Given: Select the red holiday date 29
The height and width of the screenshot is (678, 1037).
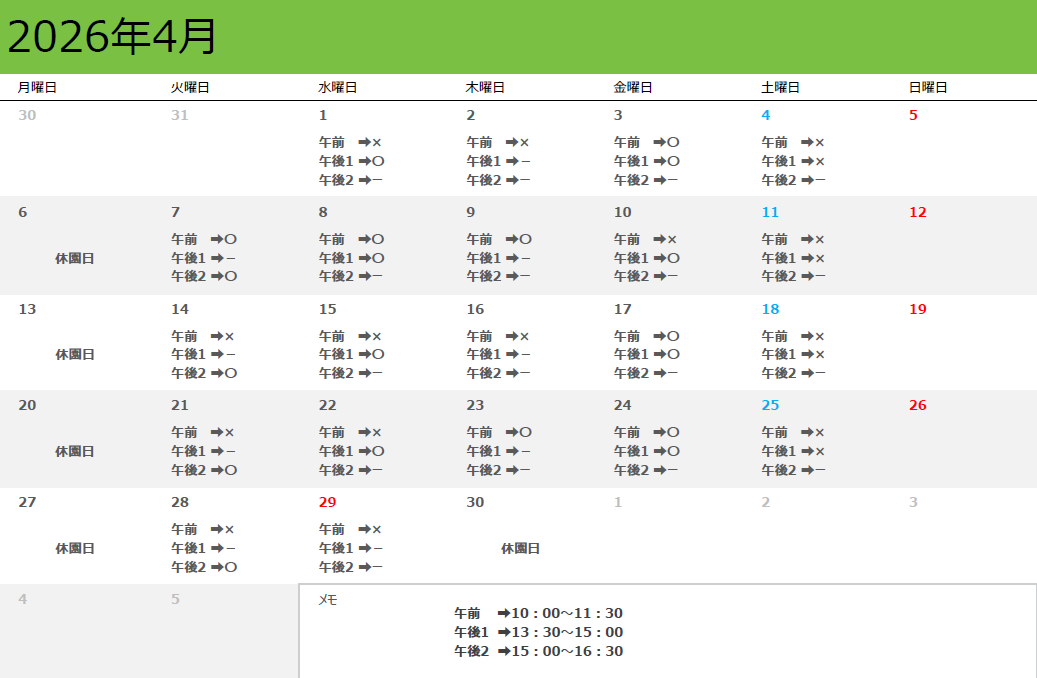Looking at the screenshot, I should (328, 502).
